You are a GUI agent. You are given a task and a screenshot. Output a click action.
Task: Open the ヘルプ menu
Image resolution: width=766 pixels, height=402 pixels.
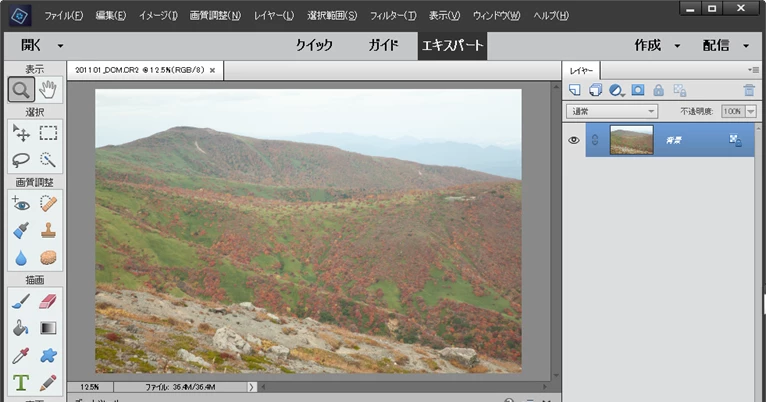[x=551, y=16]
